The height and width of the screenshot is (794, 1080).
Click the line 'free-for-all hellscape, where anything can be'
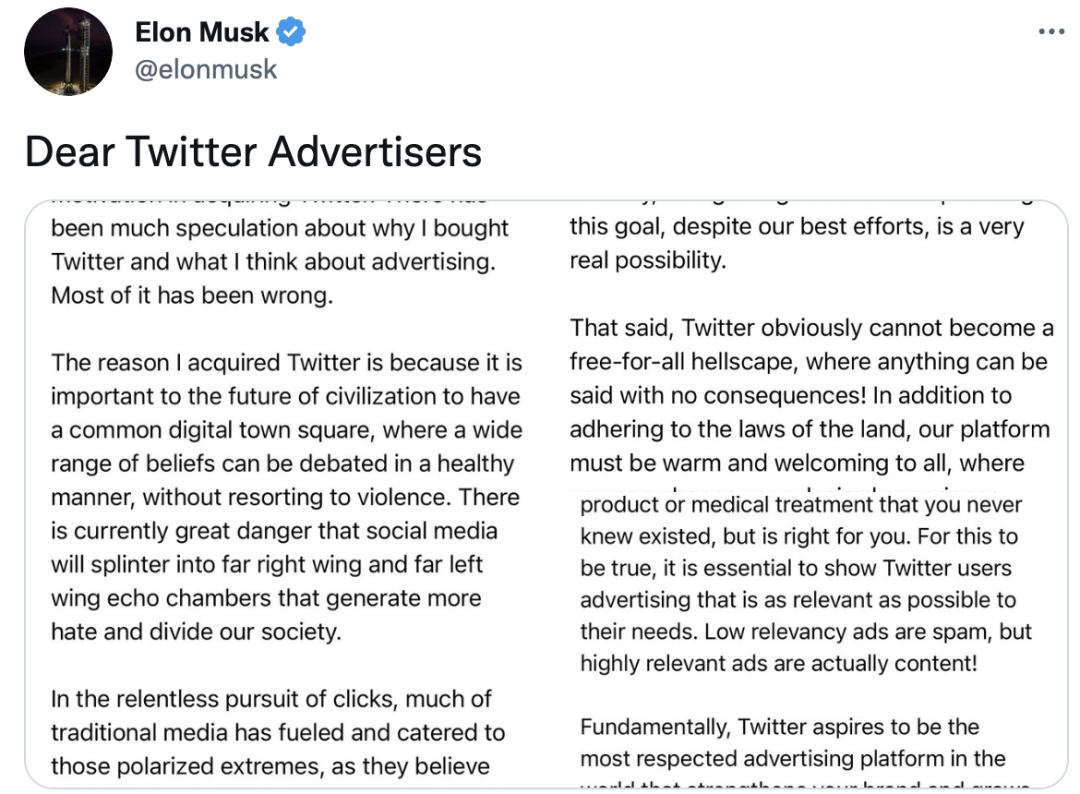[x=809, y=362]
